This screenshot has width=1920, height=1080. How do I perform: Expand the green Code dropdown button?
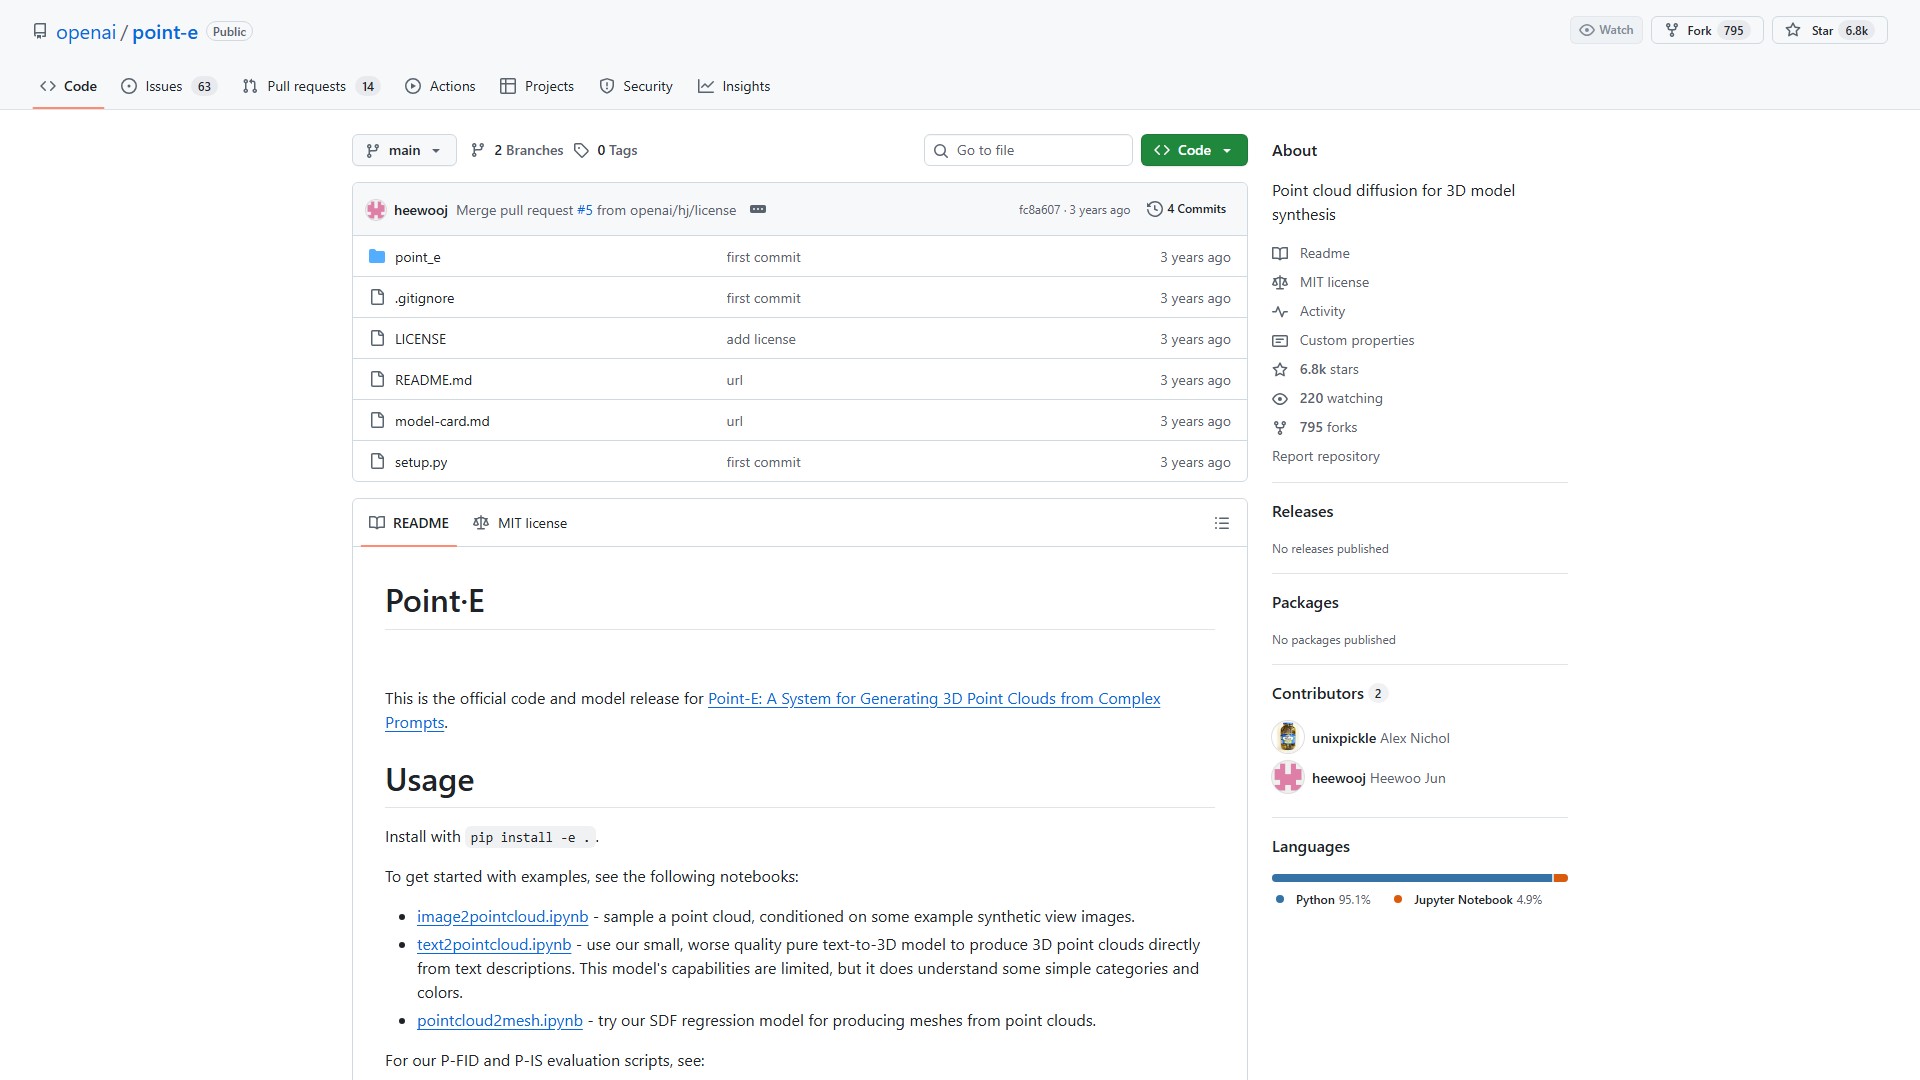[1194, 150]
